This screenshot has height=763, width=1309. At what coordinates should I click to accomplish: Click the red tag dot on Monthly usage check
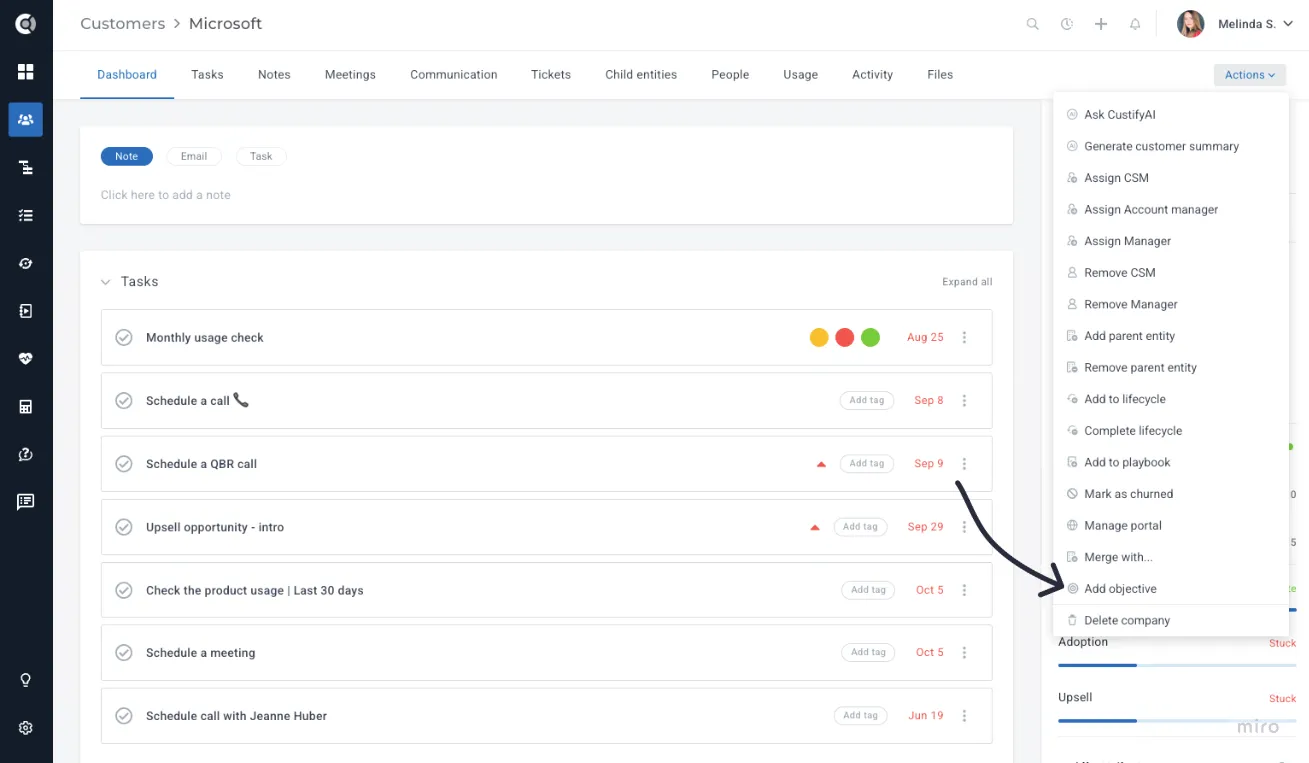845,338
